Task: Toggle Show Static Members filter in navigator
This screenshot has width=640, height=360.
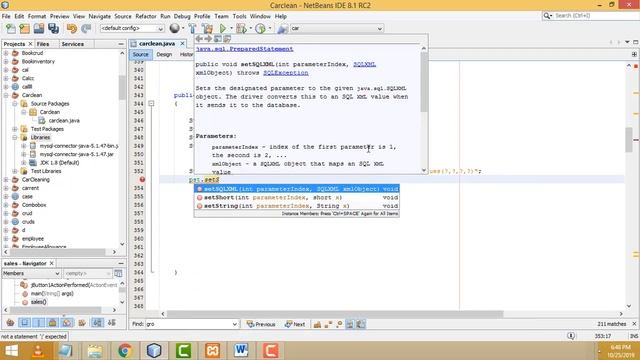Action: point(39,323)
